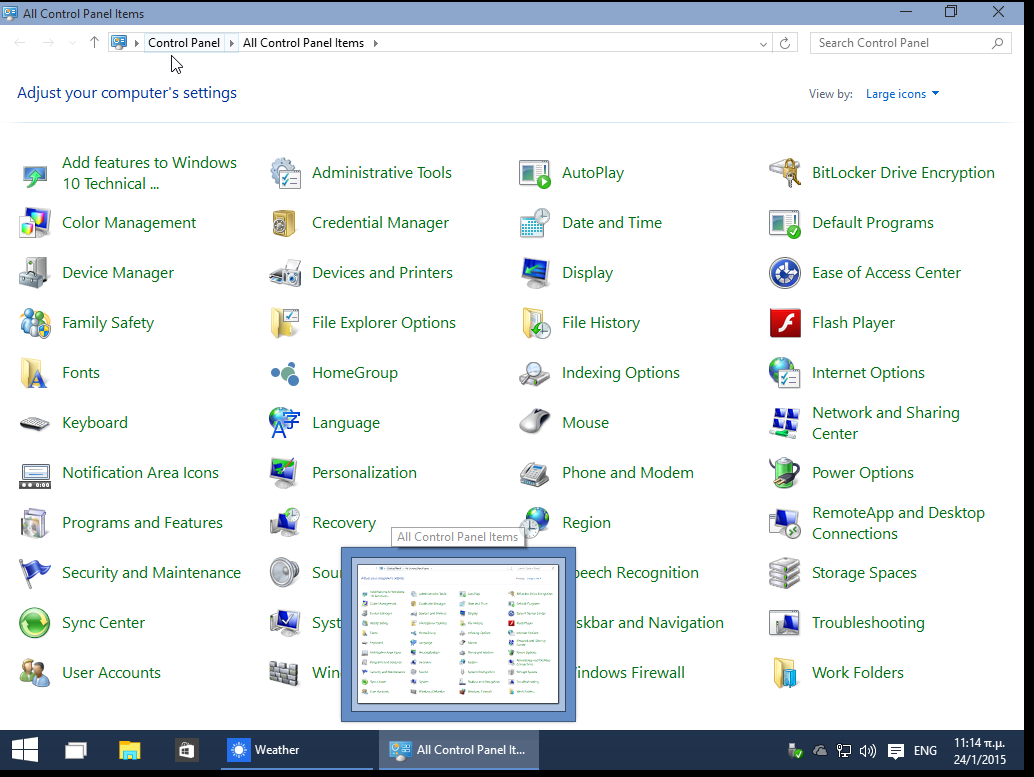Click All Control Panel Items breadcrumb segment
The image size is (1034, 777).
pos(303,43)
